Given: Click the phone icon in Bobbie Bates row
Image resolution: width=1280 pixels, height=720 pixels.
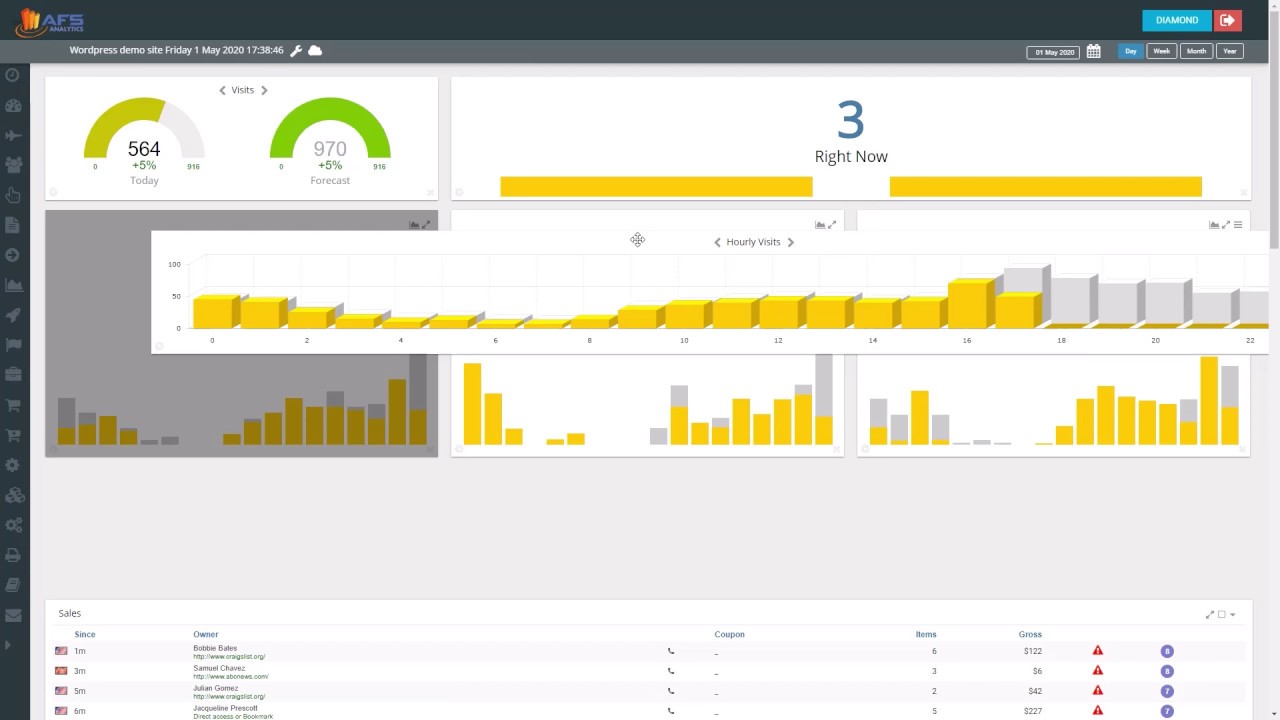Looking at the screenshot, I should click(671, 651).
